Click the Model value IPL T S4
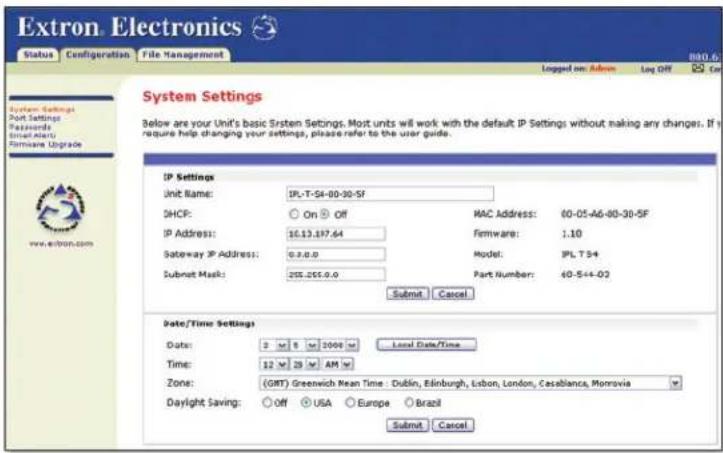The image size is (723, 453). (580, 254)
